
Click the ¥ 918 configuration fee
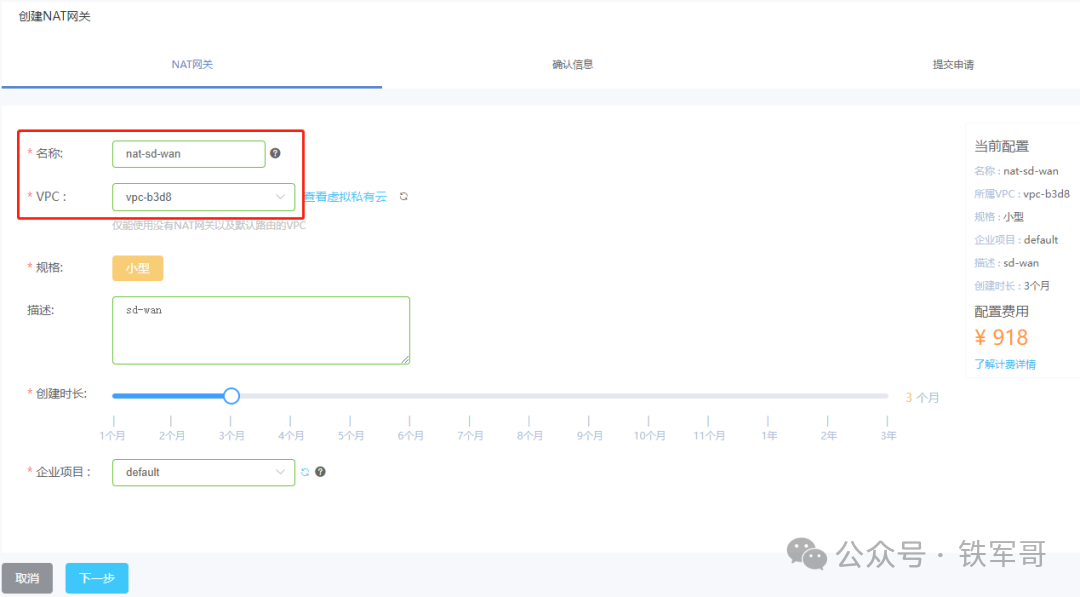(x=1001, y=337)
